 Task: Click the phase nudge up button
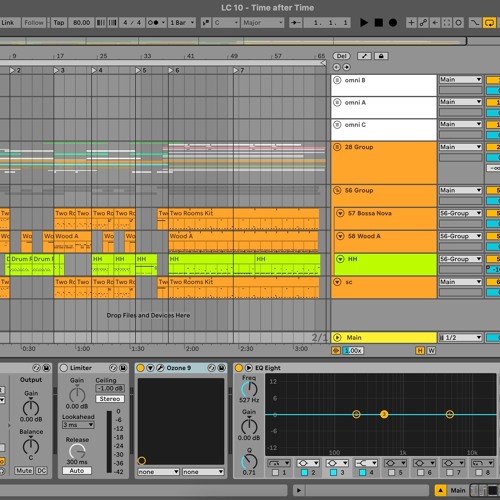113,23
